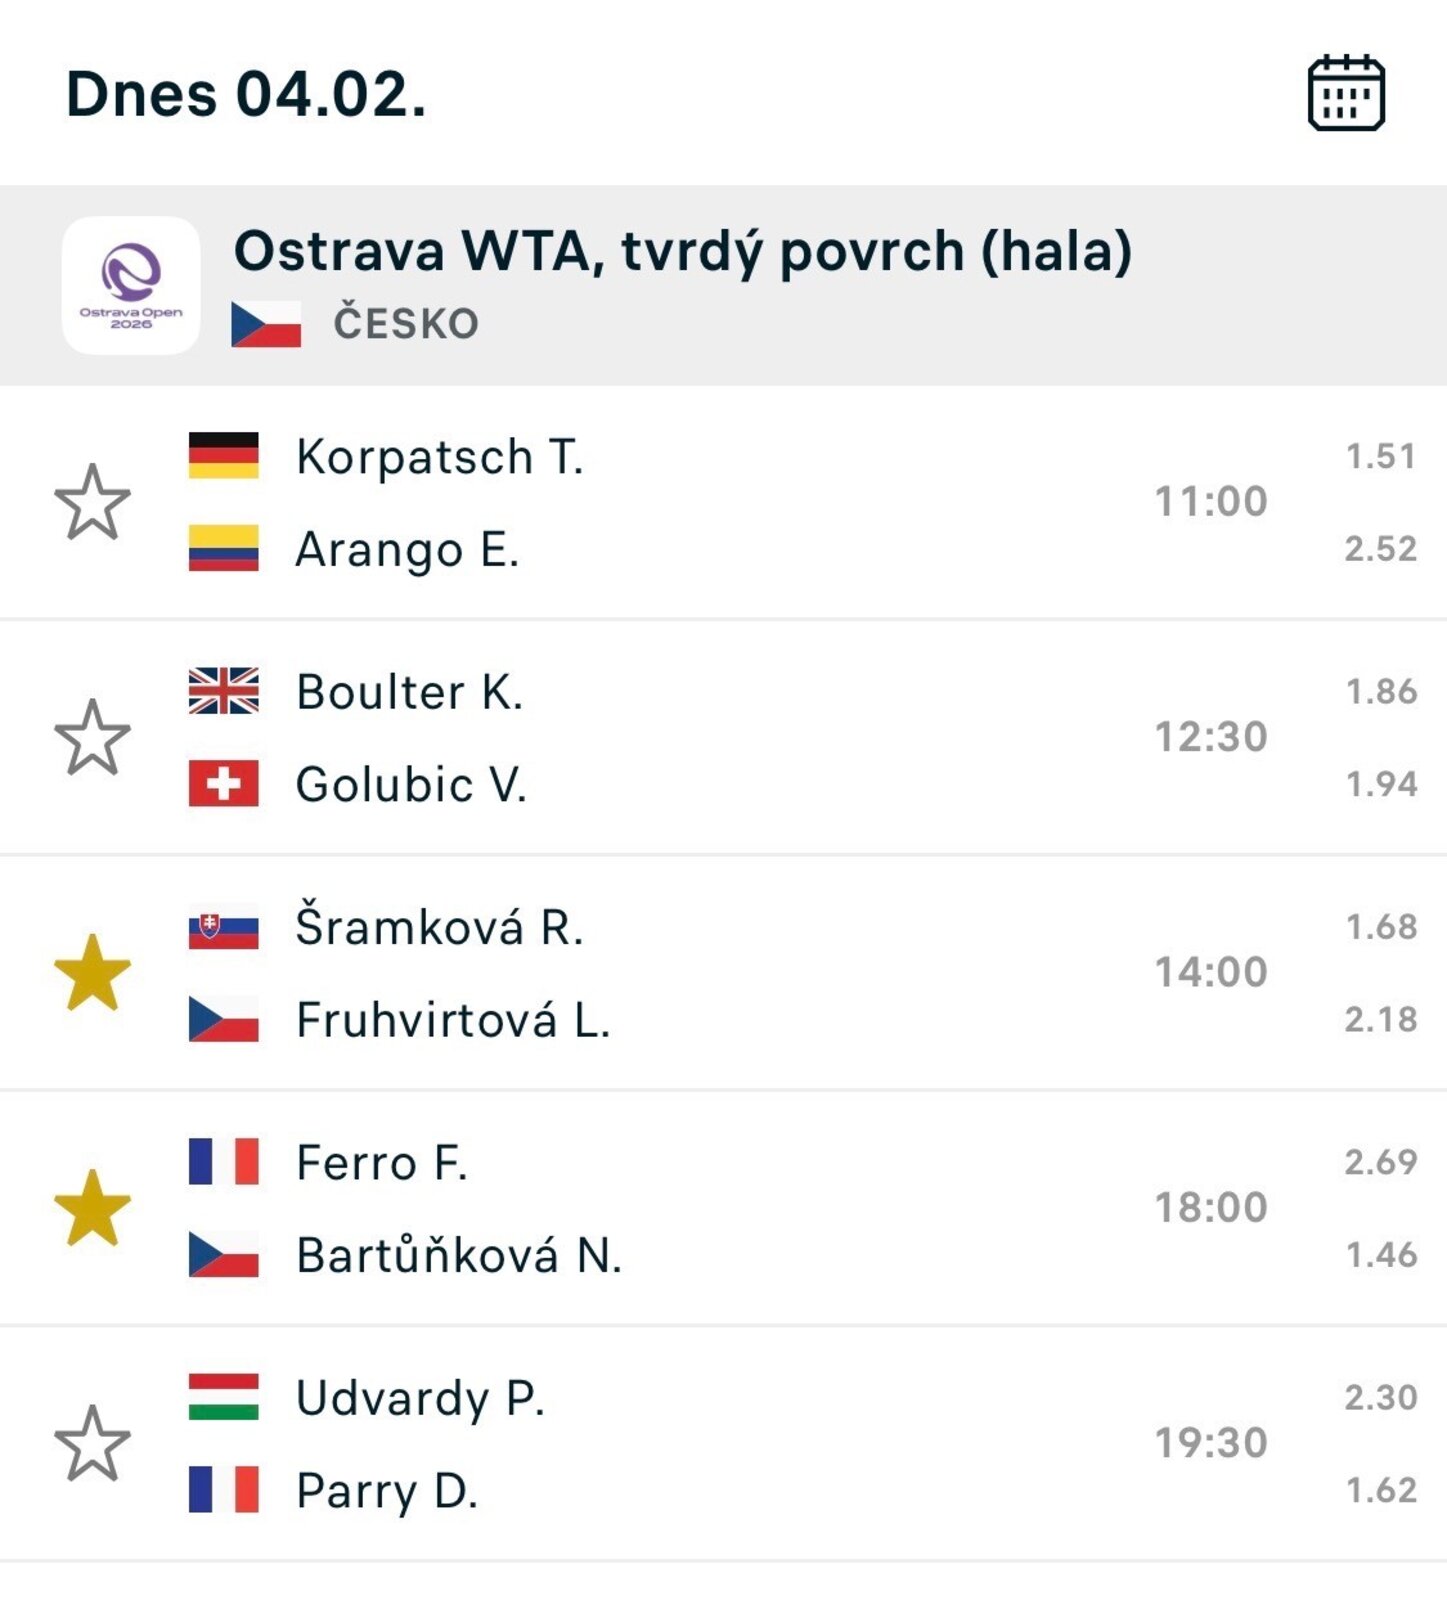Remove star from Ferro vs Bartůňková match
Viewport: 1447px width, 1600px height.
92,1208
